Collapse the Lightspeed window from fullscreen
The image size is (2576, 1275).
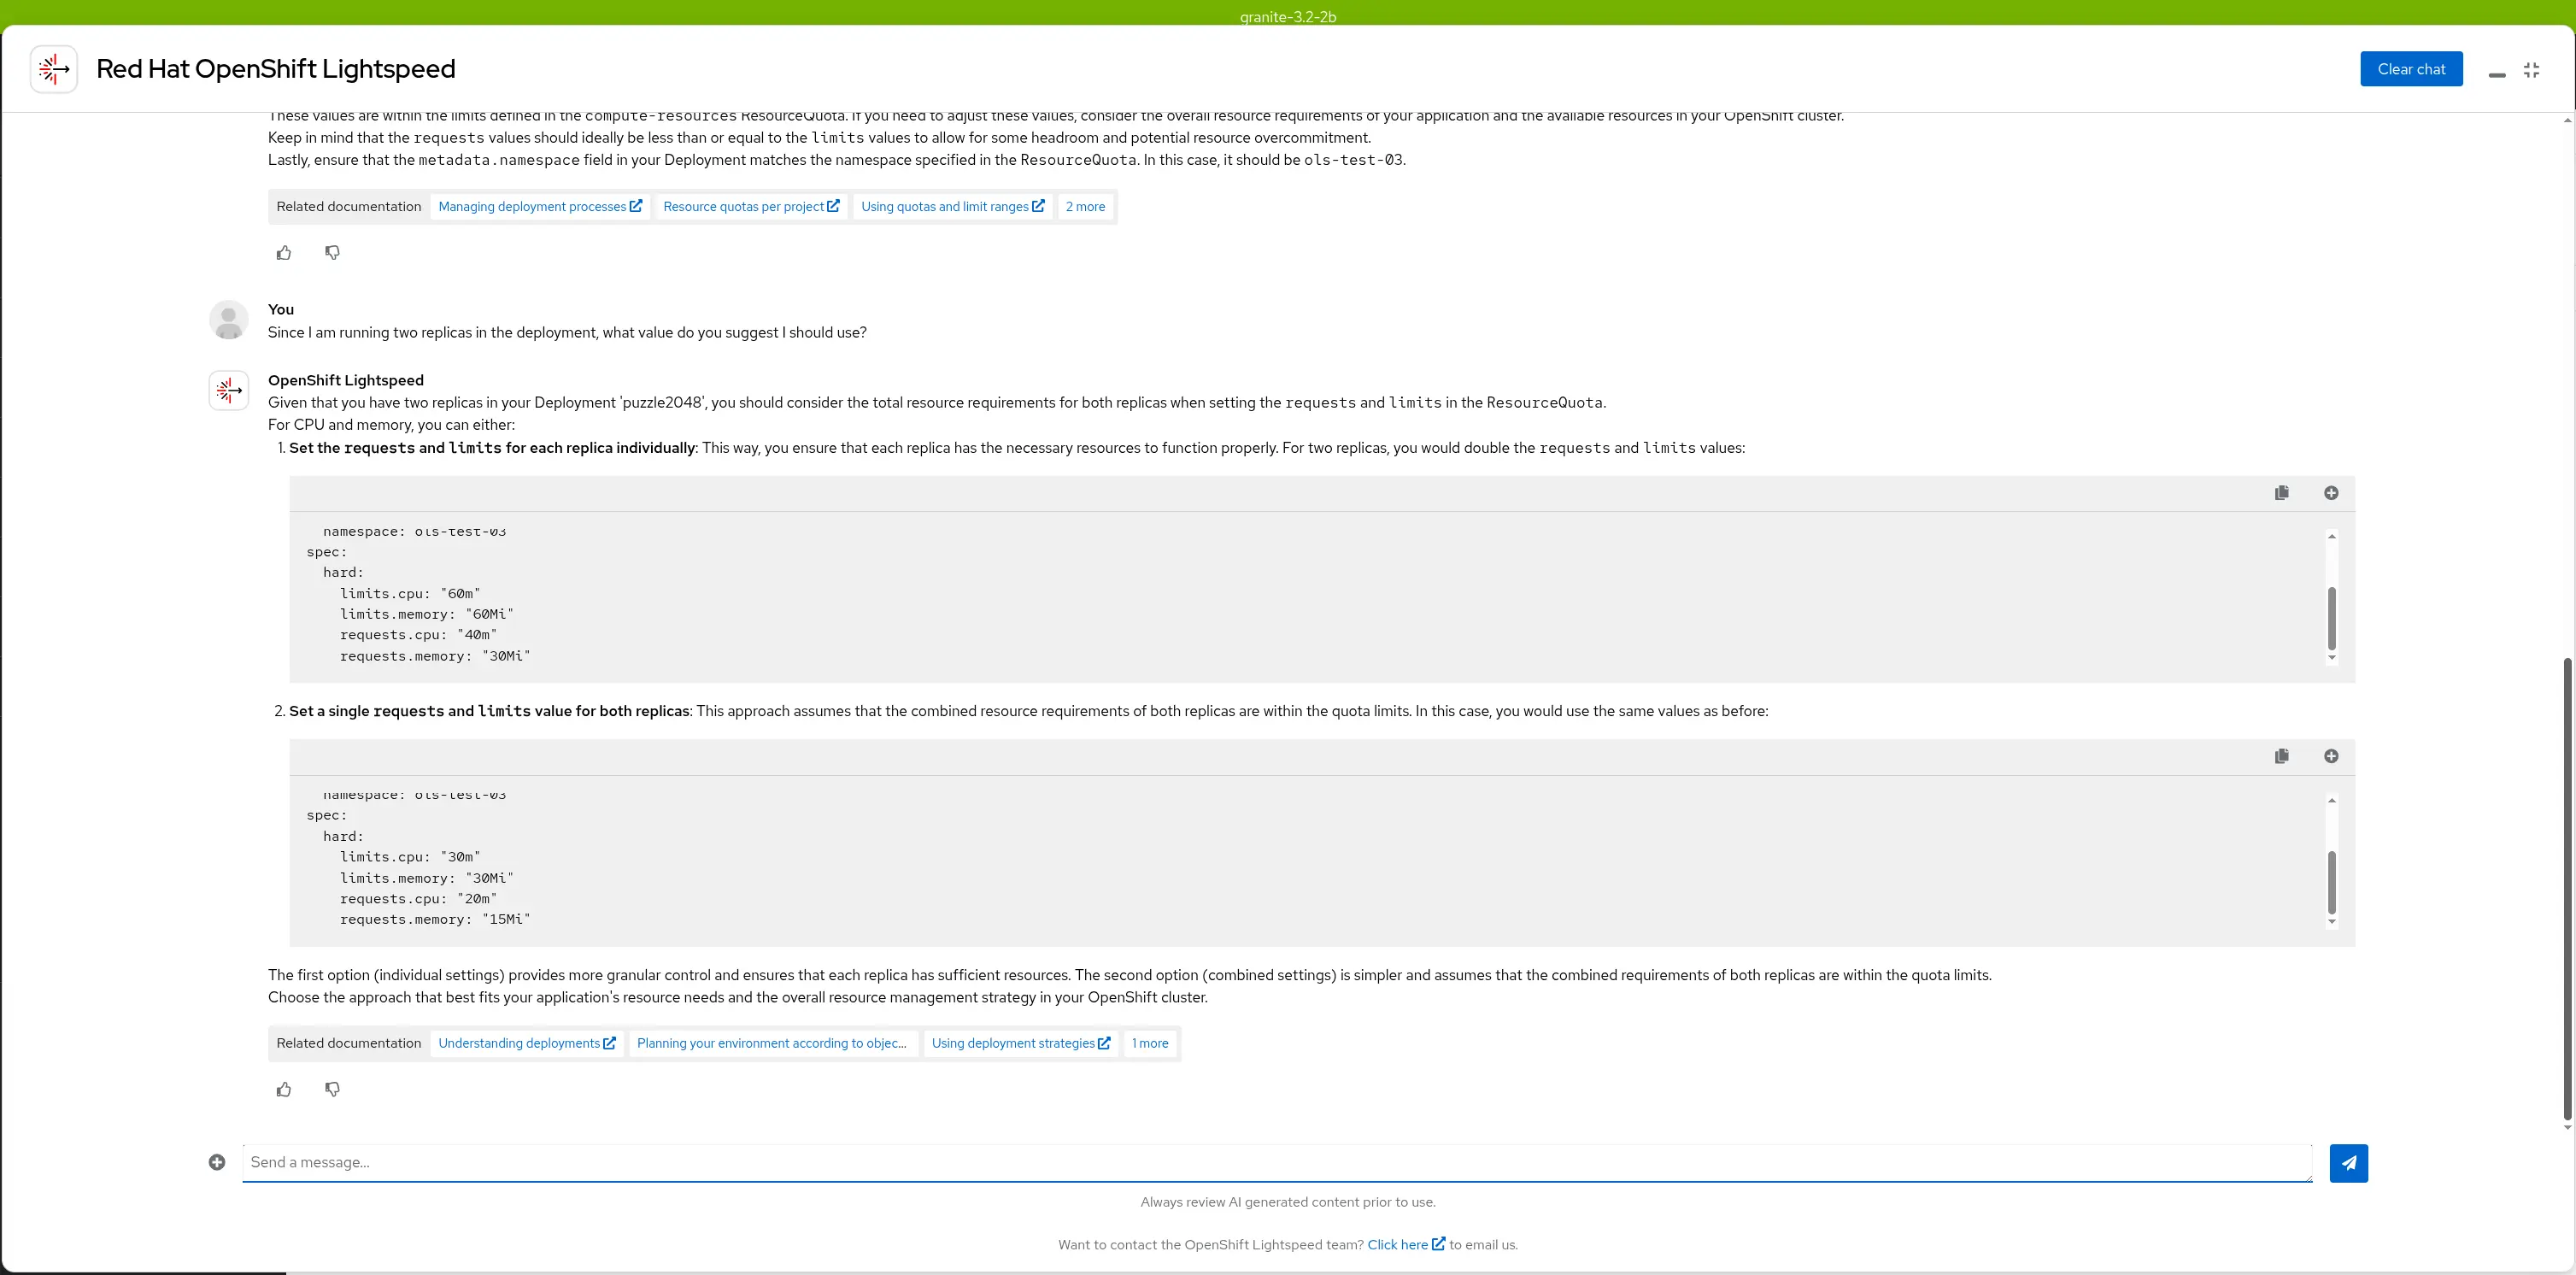pyautogui.click(x=2532, y=70)
